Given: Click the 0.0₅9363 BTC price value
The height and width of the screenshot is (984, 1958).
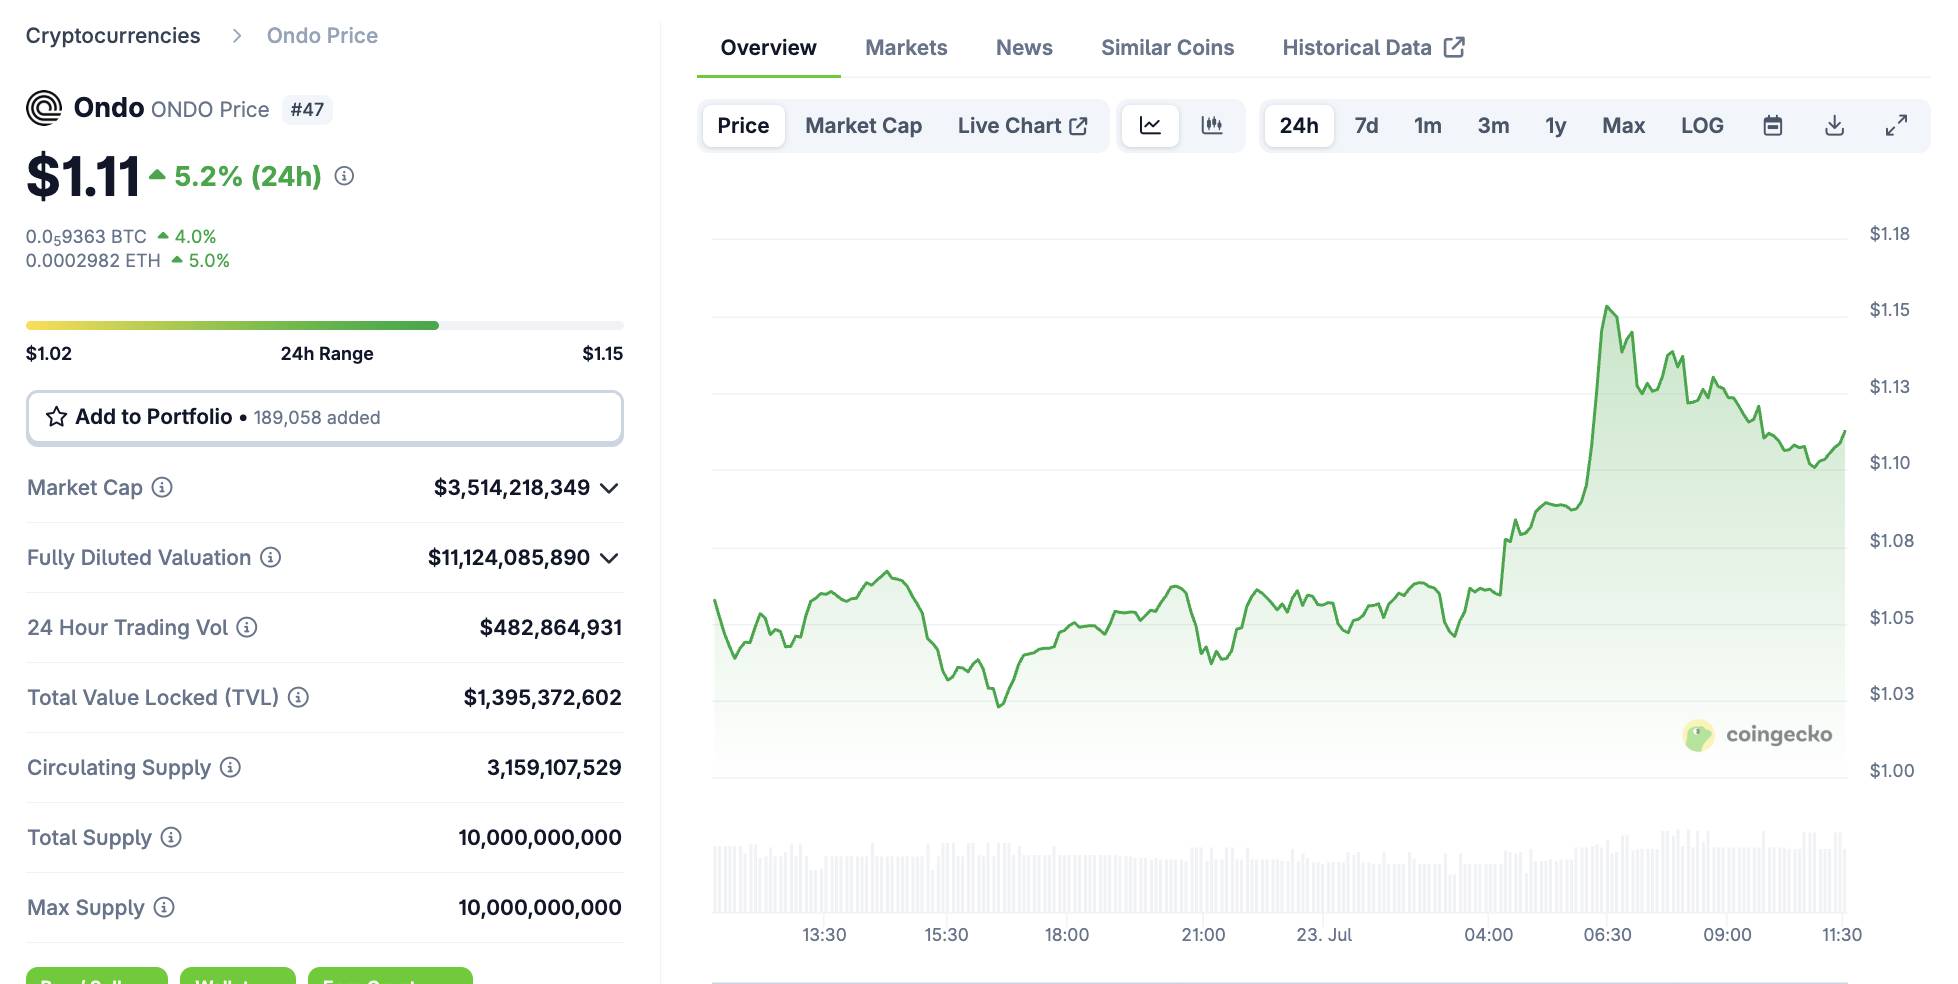Looking at the screenshot, I should (86, 237).
